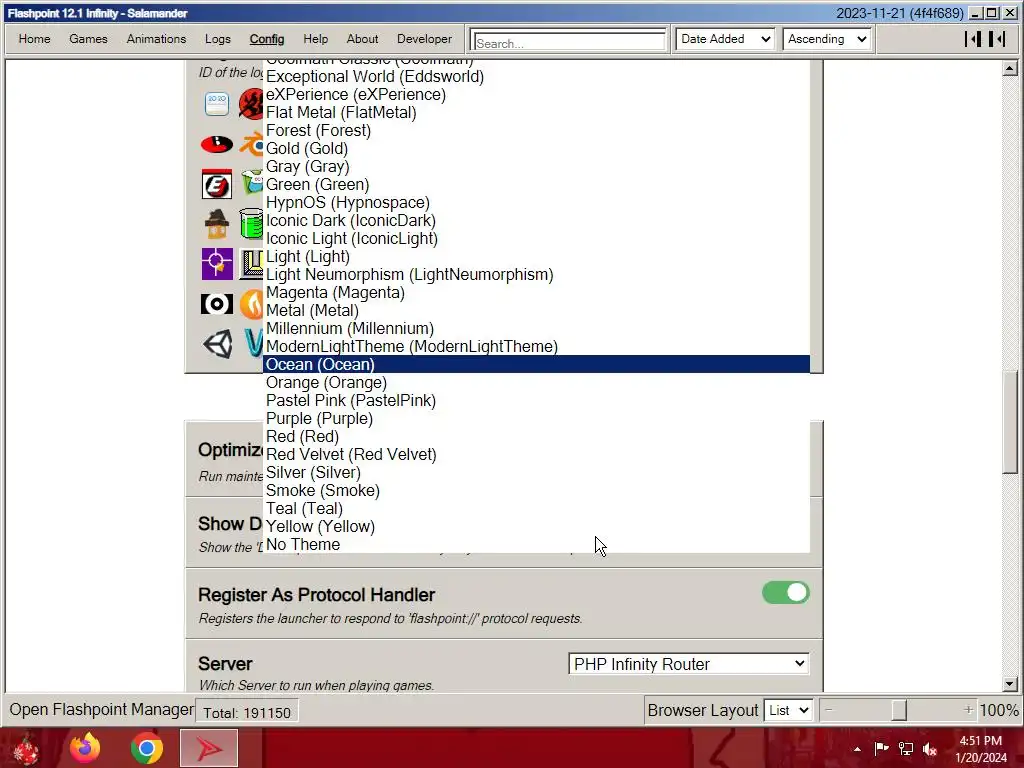Open the Games tab
This screenshot has width=1024, height=768.
pyautogui.click(x=88, y=39)
